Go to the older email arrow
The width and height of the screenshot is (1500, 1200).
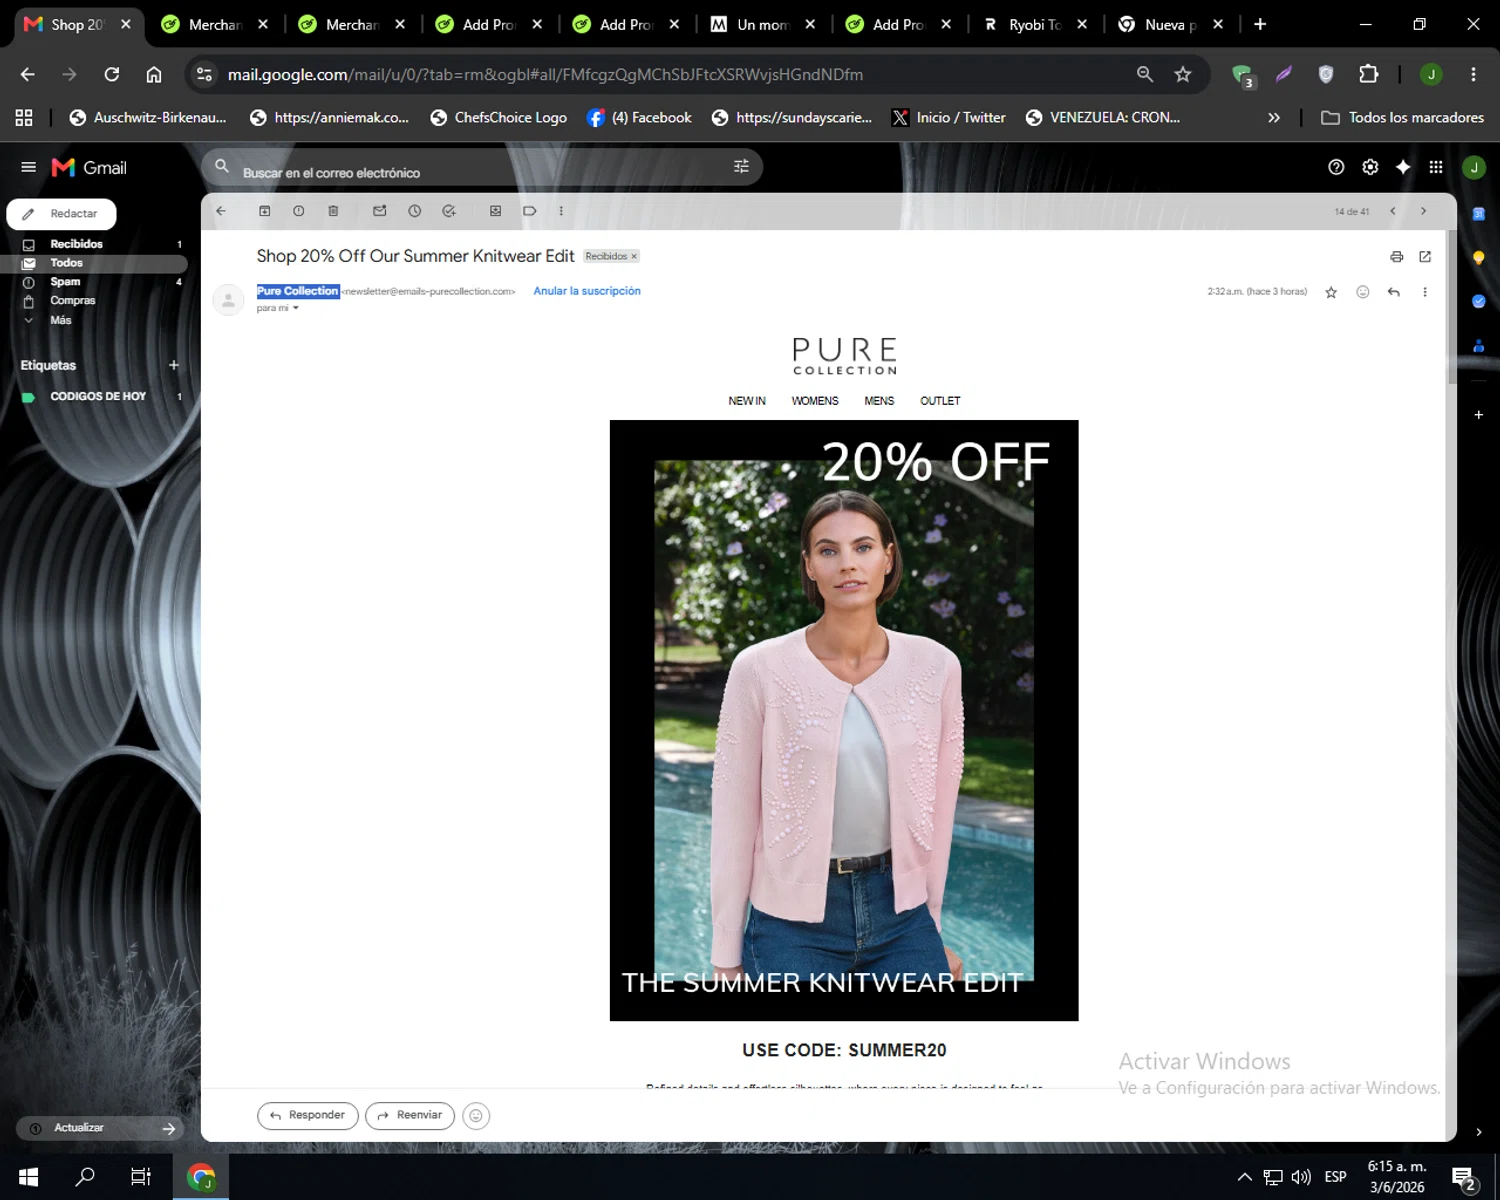pos(1423,211)
